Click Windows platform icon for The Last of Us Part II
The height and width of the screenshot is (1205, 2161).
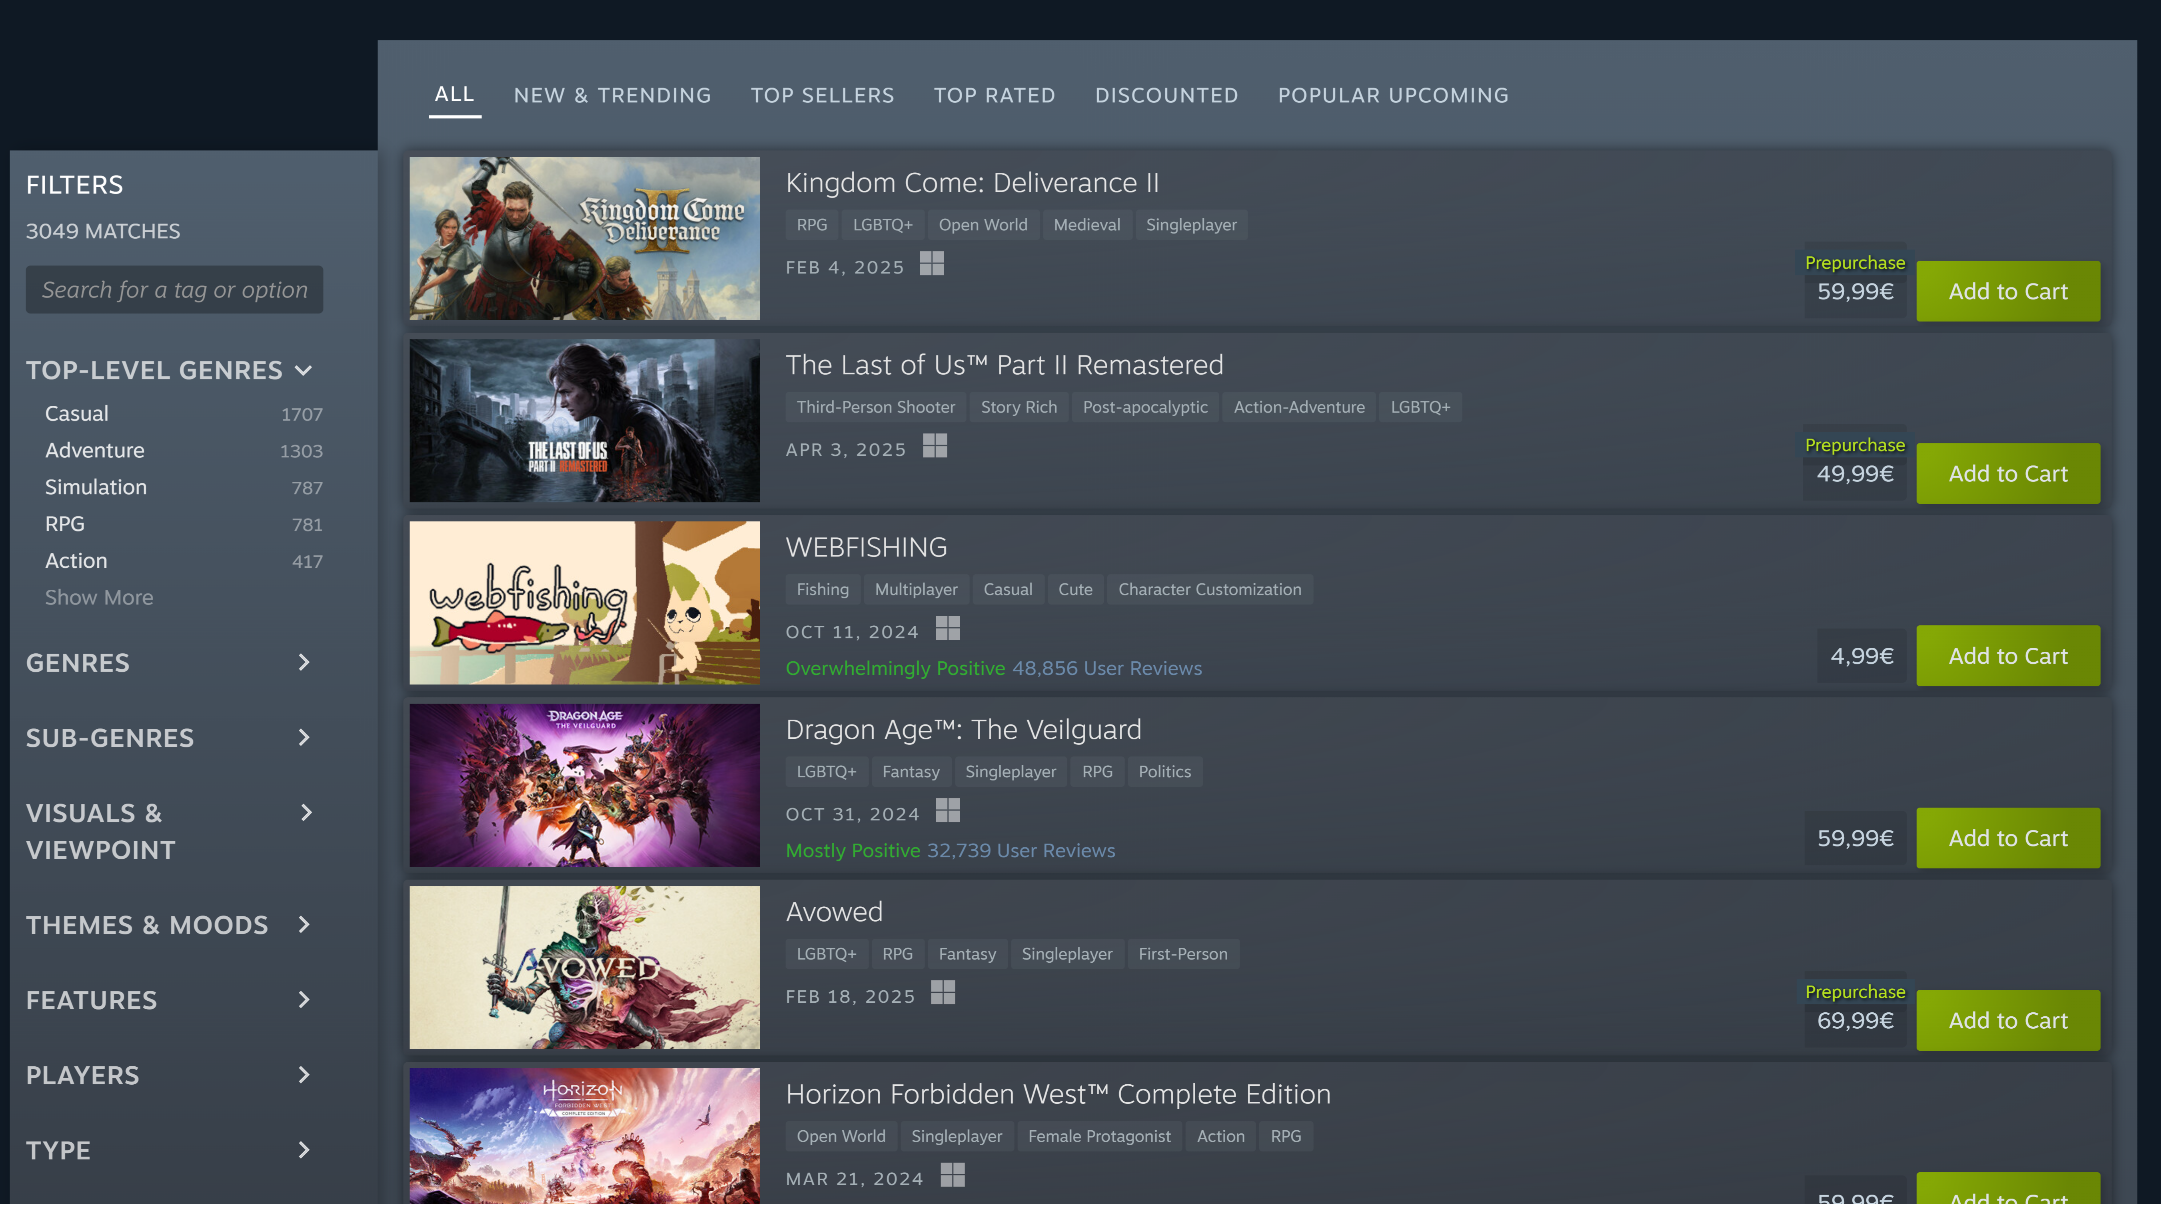click(935, 446)
